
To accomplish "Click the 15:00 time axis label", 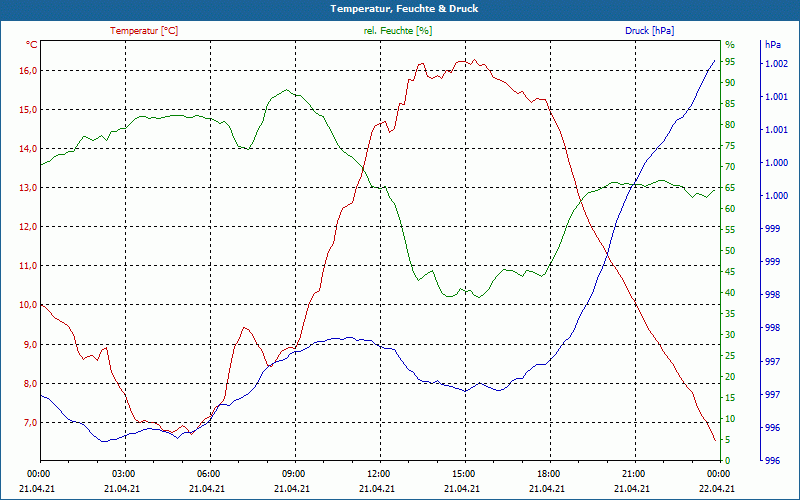I will click(x=463, y=473).
